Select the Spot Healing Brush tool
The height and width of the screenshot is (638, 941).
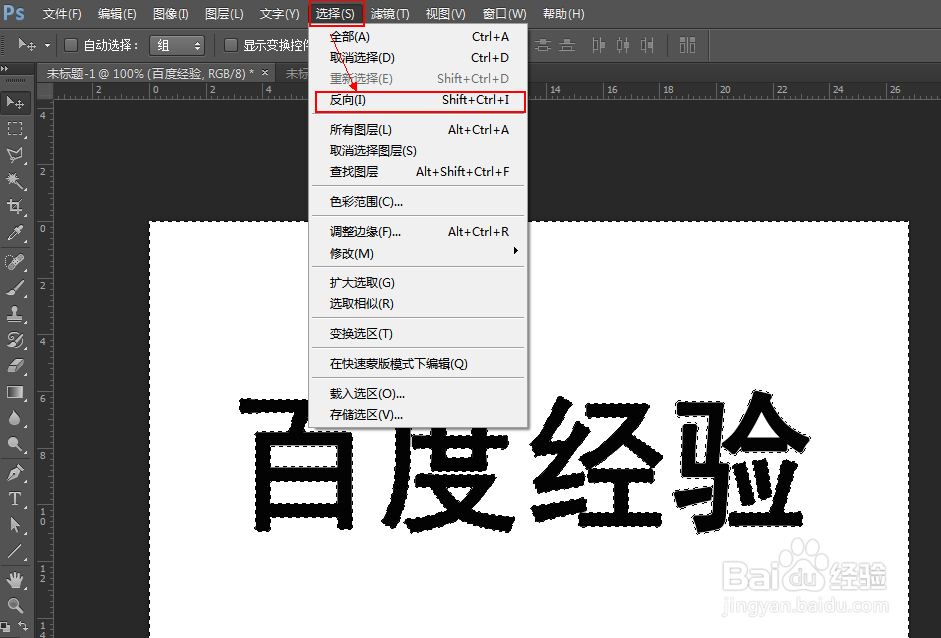[15, 262]
